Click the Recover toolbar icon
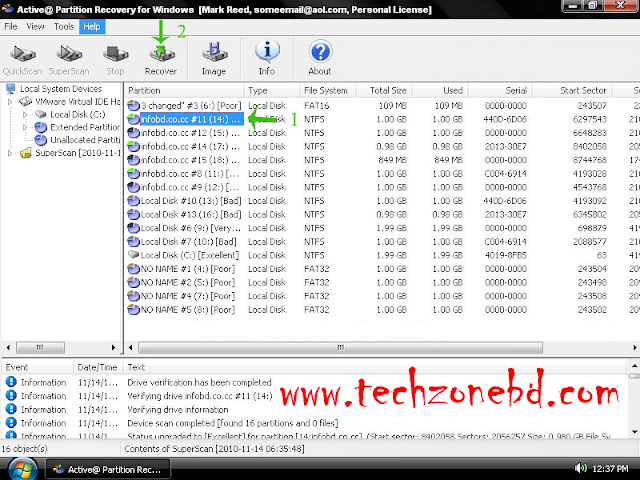640x480 pixels. (162, 54)
